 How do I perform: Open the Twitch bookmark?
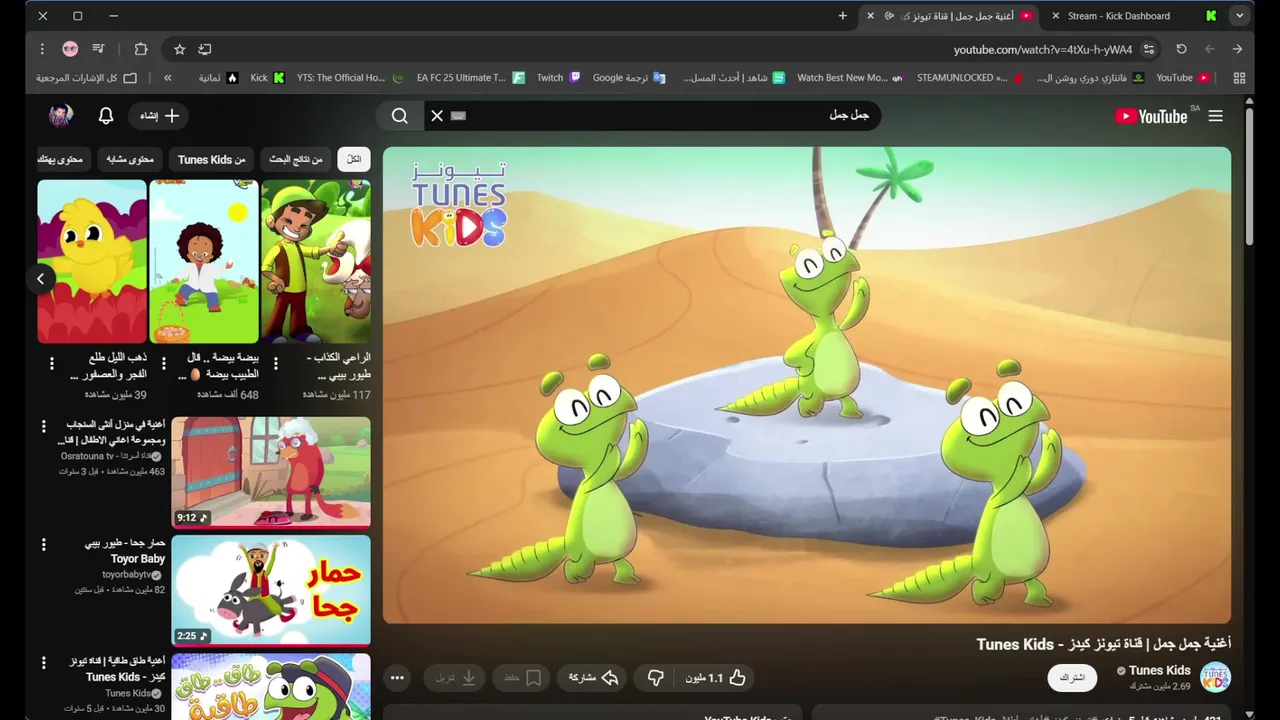[558, 78]
